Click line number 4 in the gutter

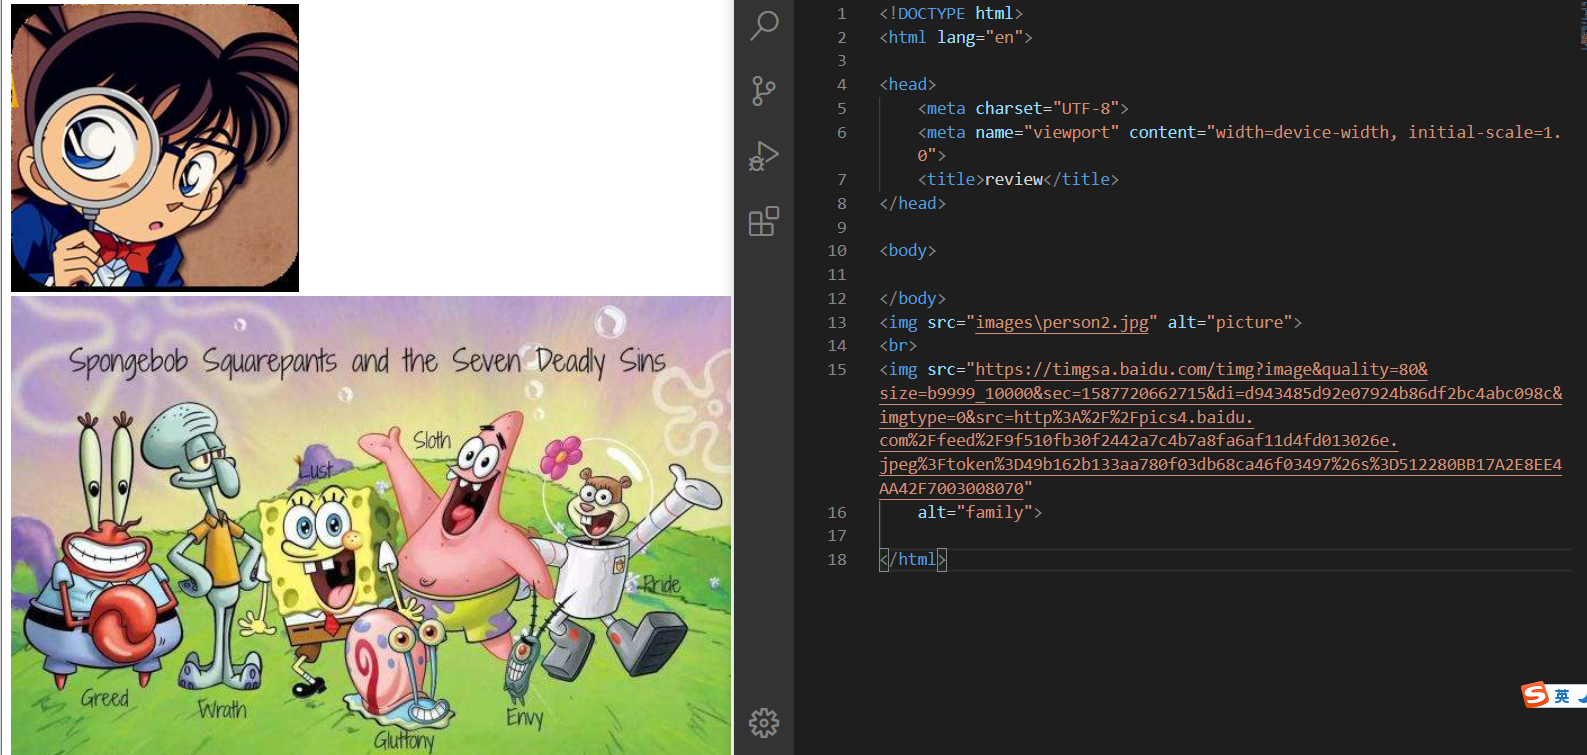click(x=842, y=84)
